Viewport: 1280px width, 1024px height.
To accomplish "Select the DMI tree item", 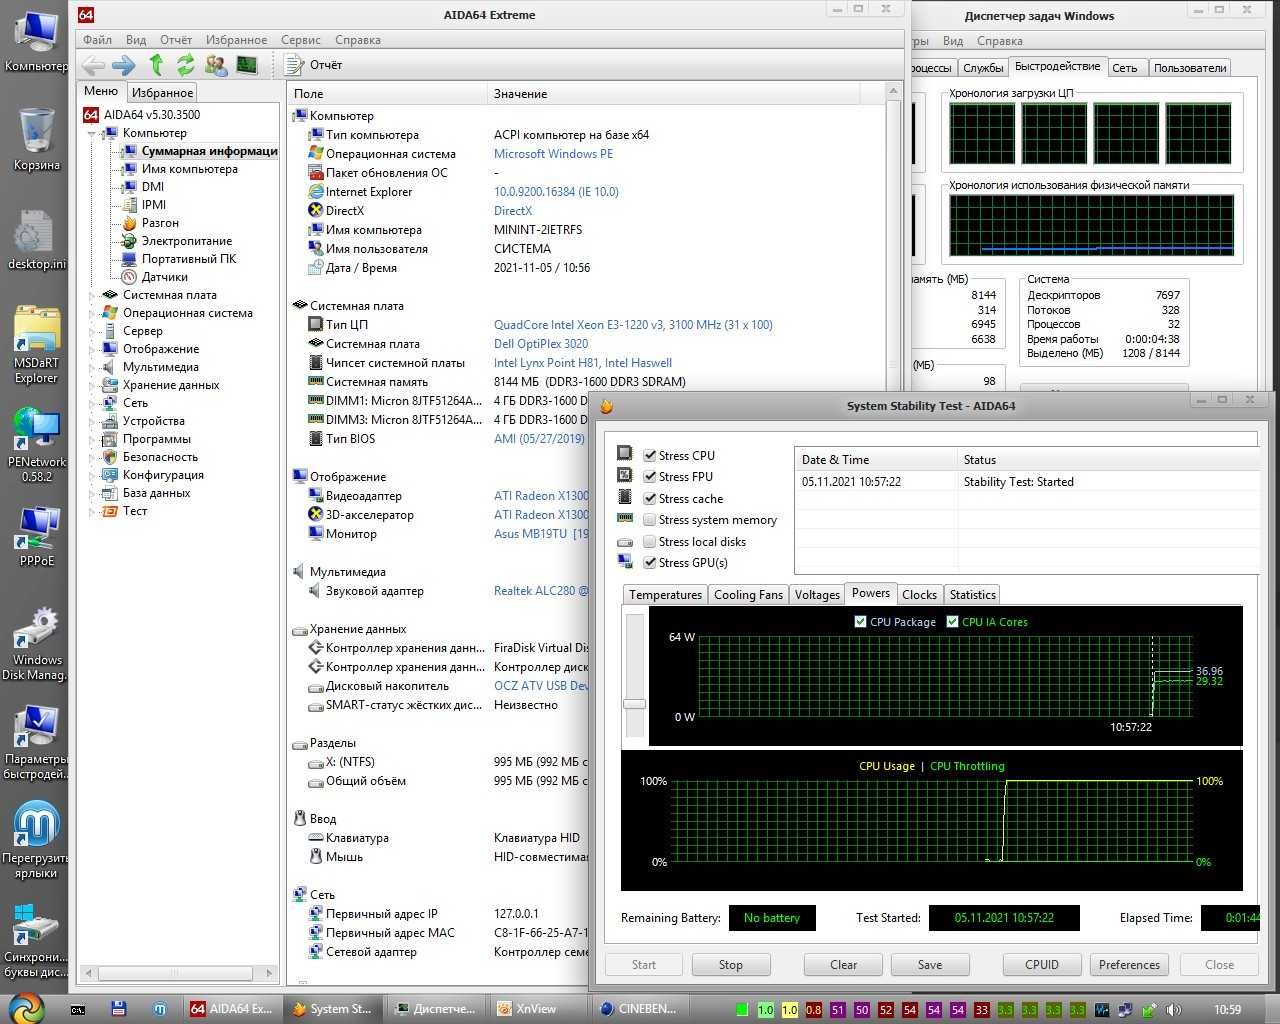I will click(153, 187).
